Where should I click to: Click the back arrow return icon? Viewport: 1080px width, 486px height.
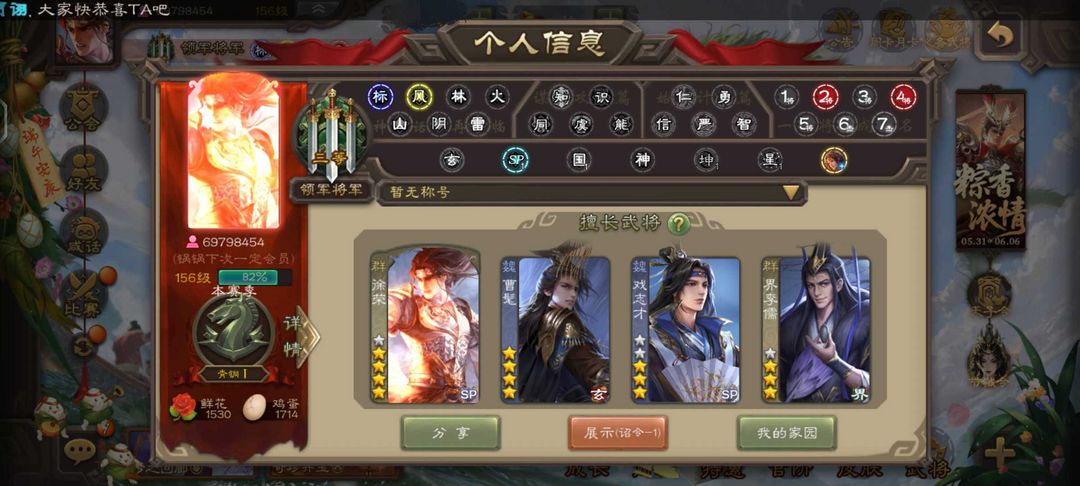point(1001,34)
